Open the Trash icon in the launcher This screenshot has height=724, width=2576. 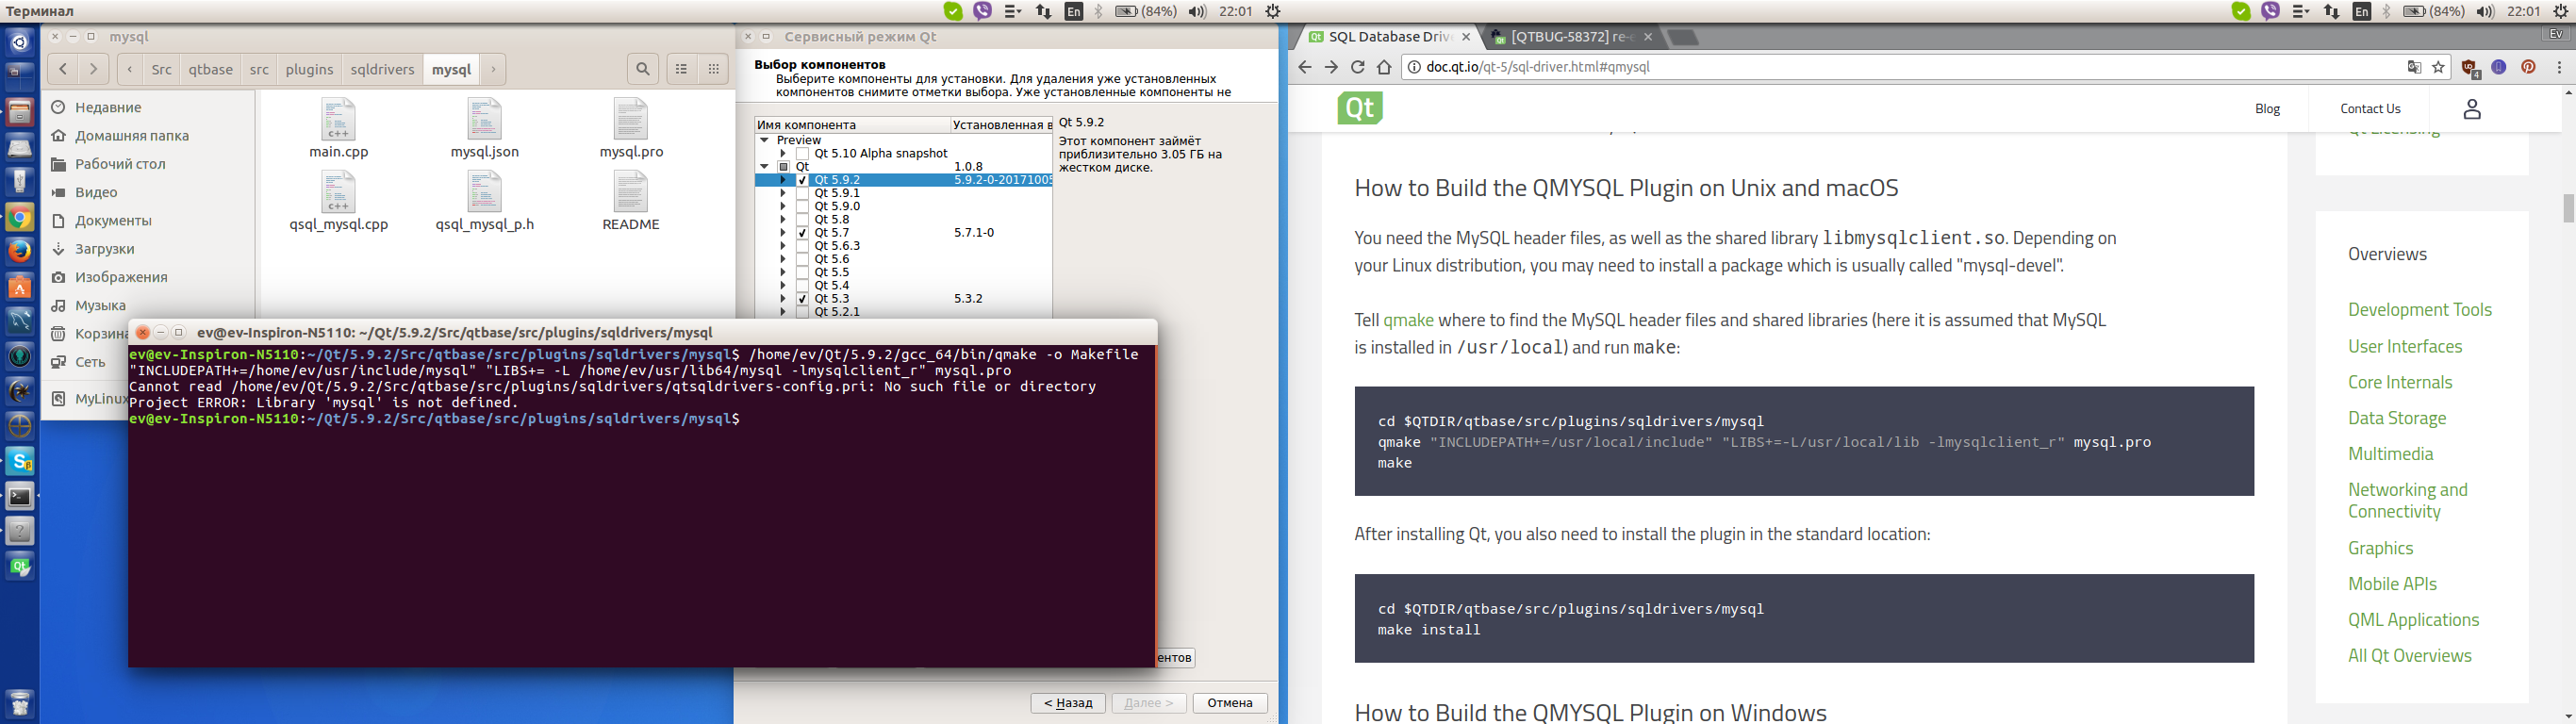pyautogui.click(x=19, y=703)
